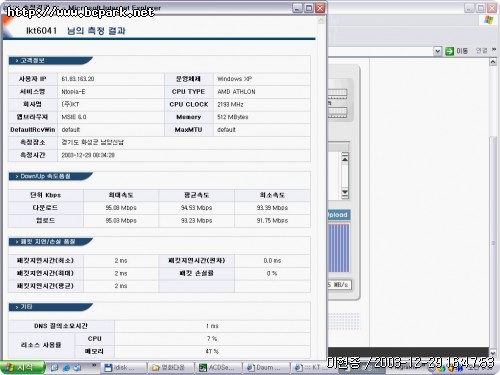Image resolution: width=500 pixels, height=375 pixels.
Task: Switch to the Daum browser taskbar button
Action: click(x=266, y=368)
